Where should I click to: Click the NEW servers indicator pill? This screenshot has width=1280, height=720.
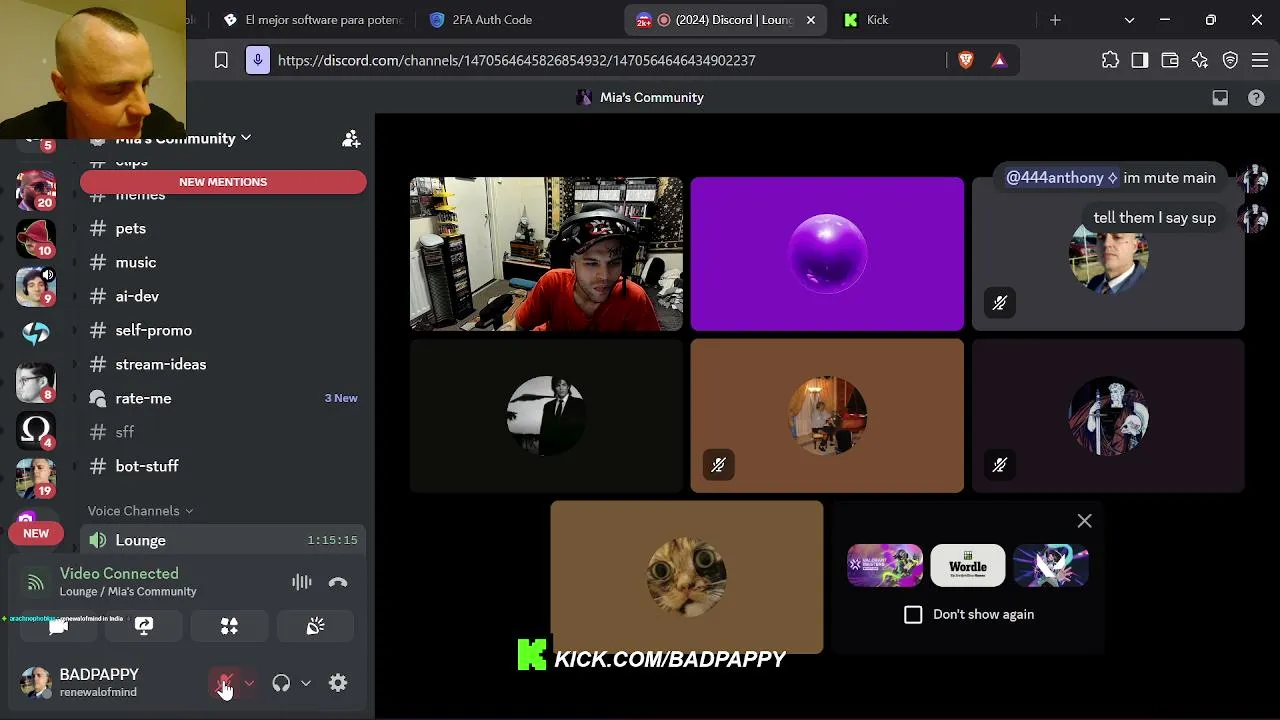pyautogui.click(x=36, y=534)
